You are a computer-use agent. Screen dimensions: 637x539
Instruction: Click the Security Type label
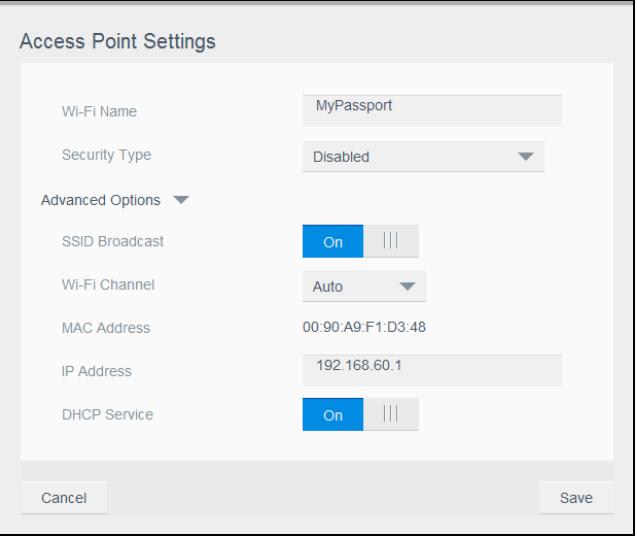coord(106,155)
